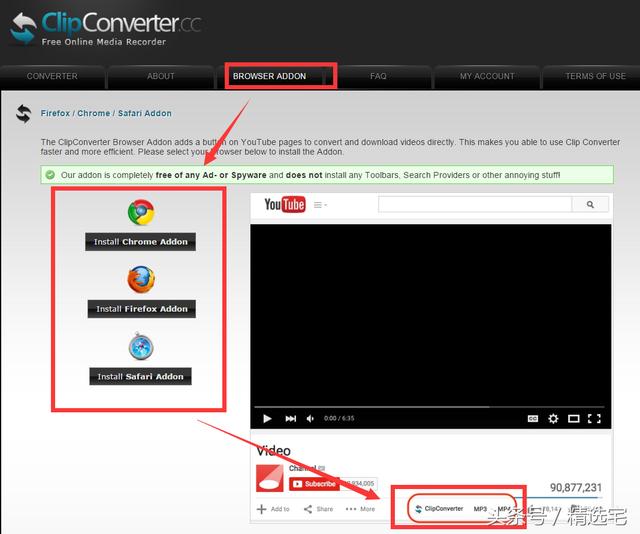Click YouTube search magnifier button

coord(590,204)
